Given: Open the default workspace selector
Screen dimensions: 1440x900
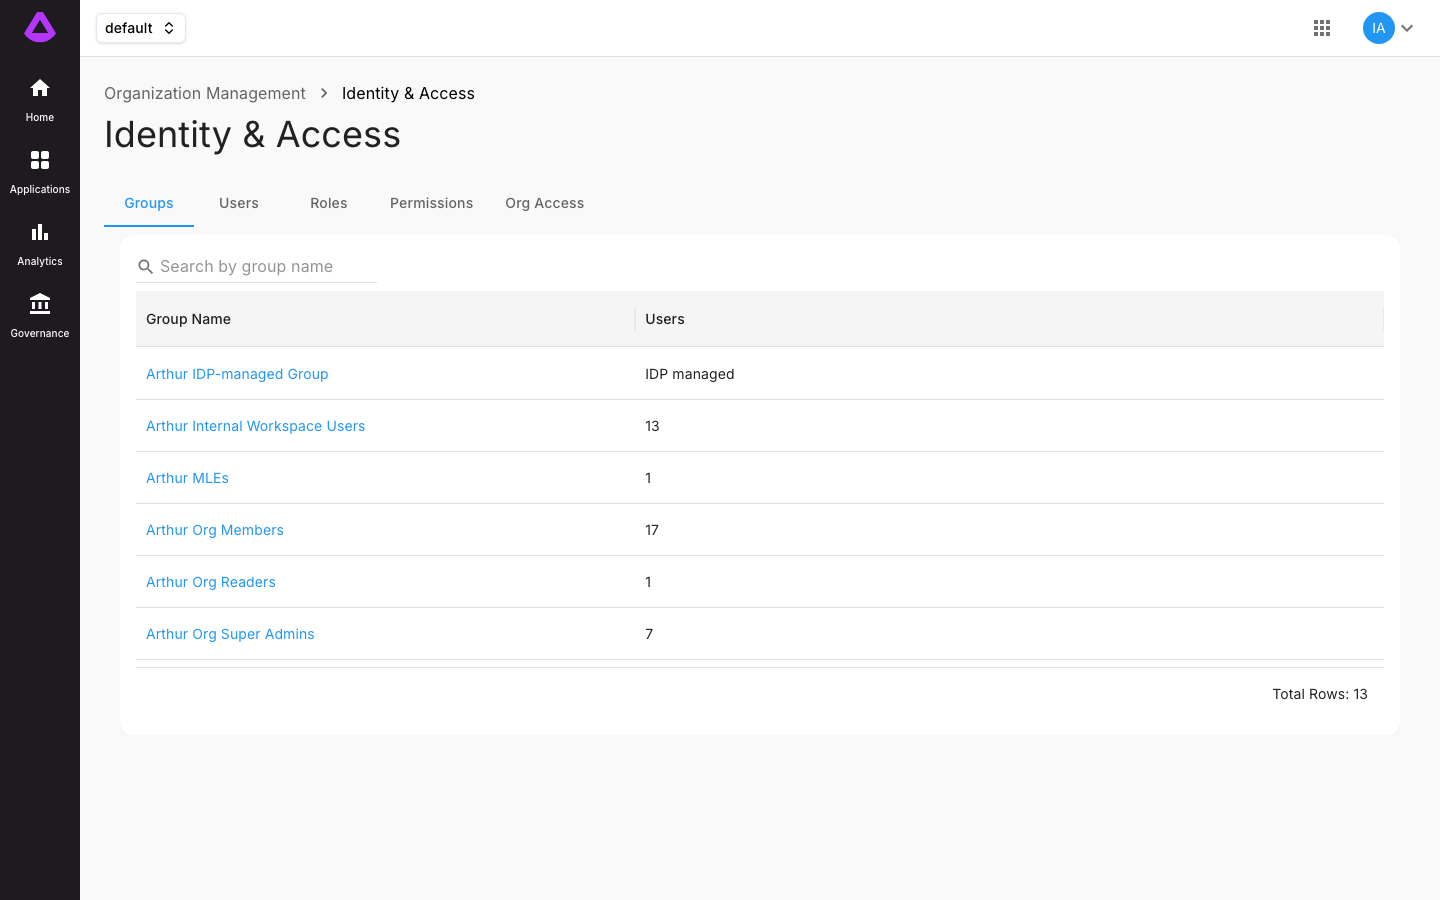Looking at the screenshot, I should coord(141,28).
